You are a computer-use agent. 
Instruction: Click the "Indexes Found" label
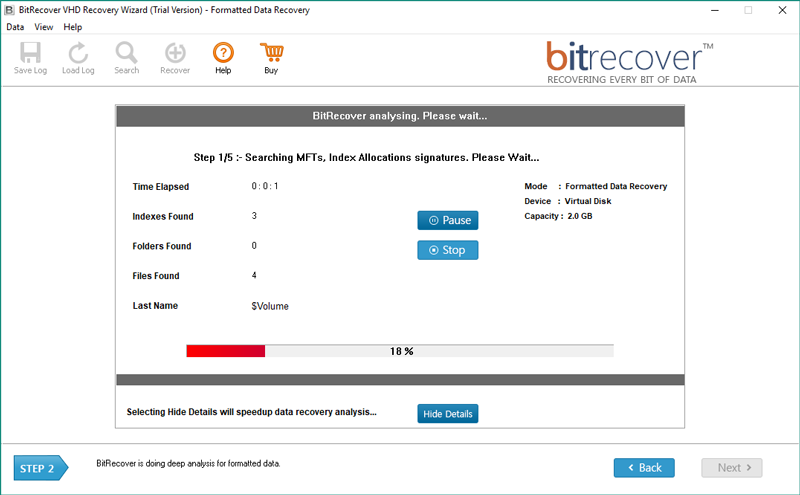(163, 216)
